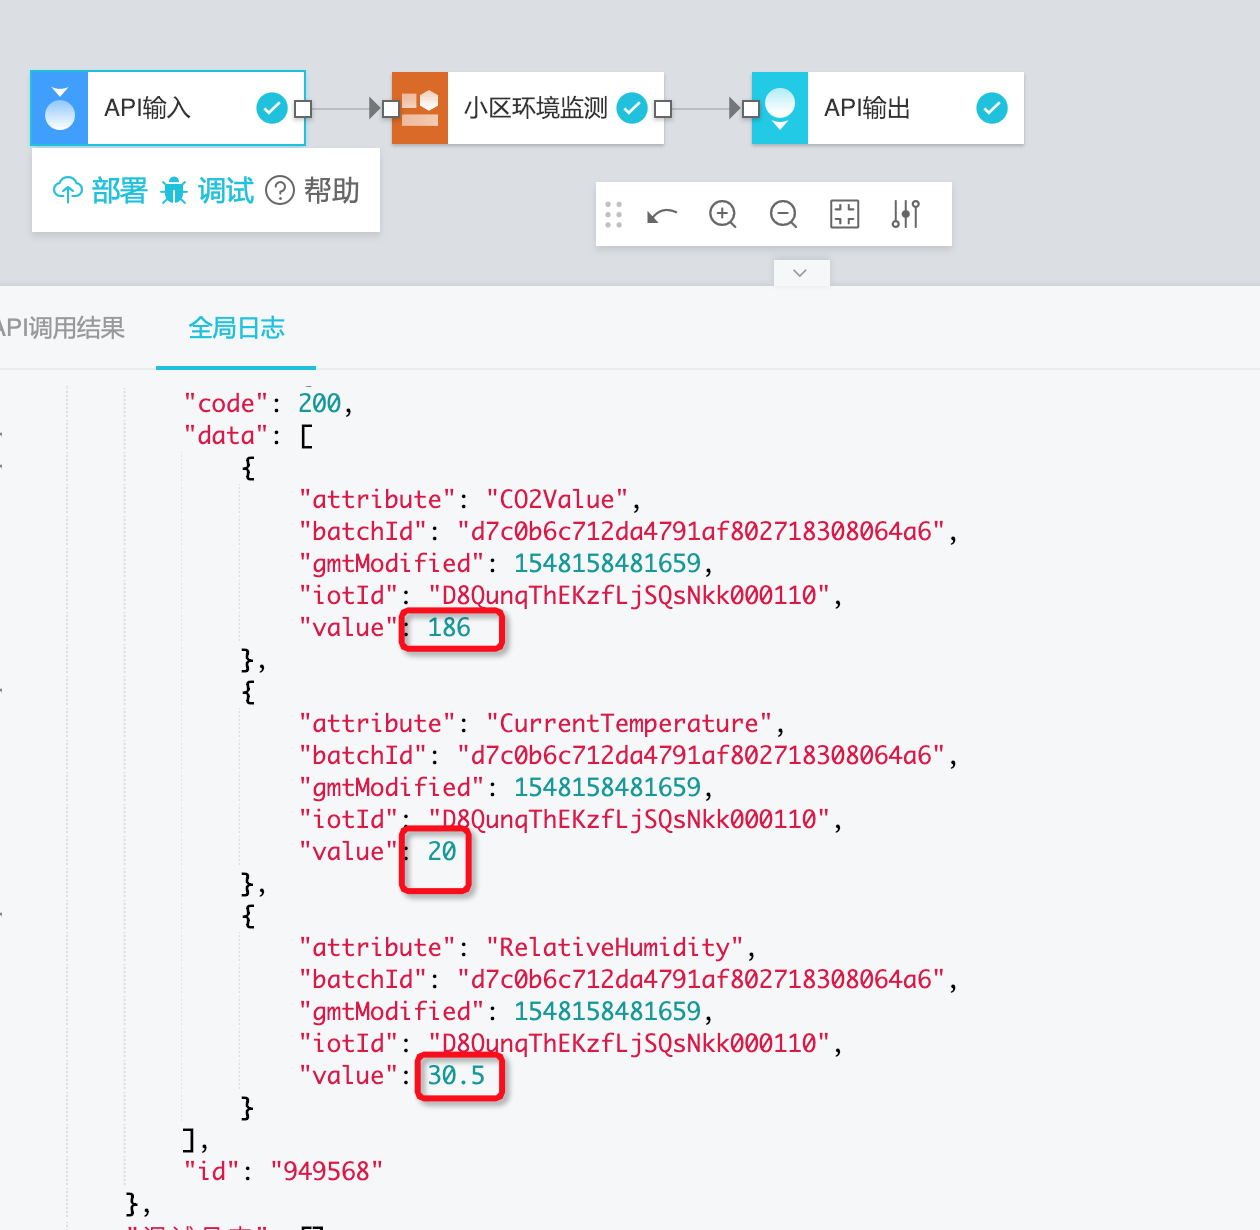1260x1230 pixels.
Task: Click the toolbar drag handle dots
Action: point(614,214)
